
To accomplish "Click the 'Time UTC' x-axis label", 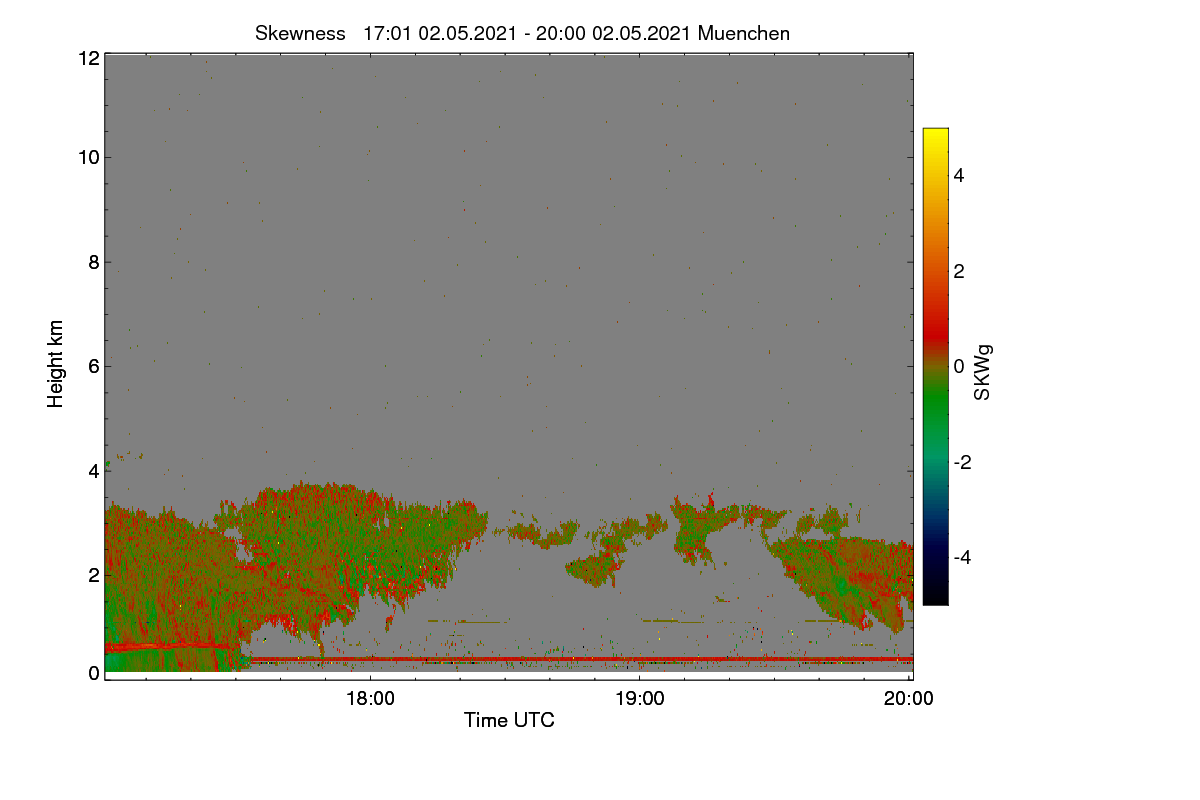I will coord(509,720).
